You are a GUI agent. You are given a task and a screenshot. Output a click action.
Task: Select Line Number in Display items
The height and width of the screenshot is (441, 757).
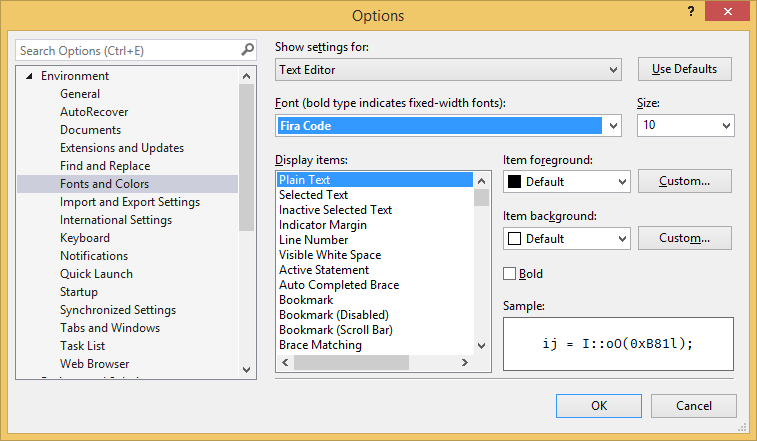pyautogui.click(x=313, y=240)
